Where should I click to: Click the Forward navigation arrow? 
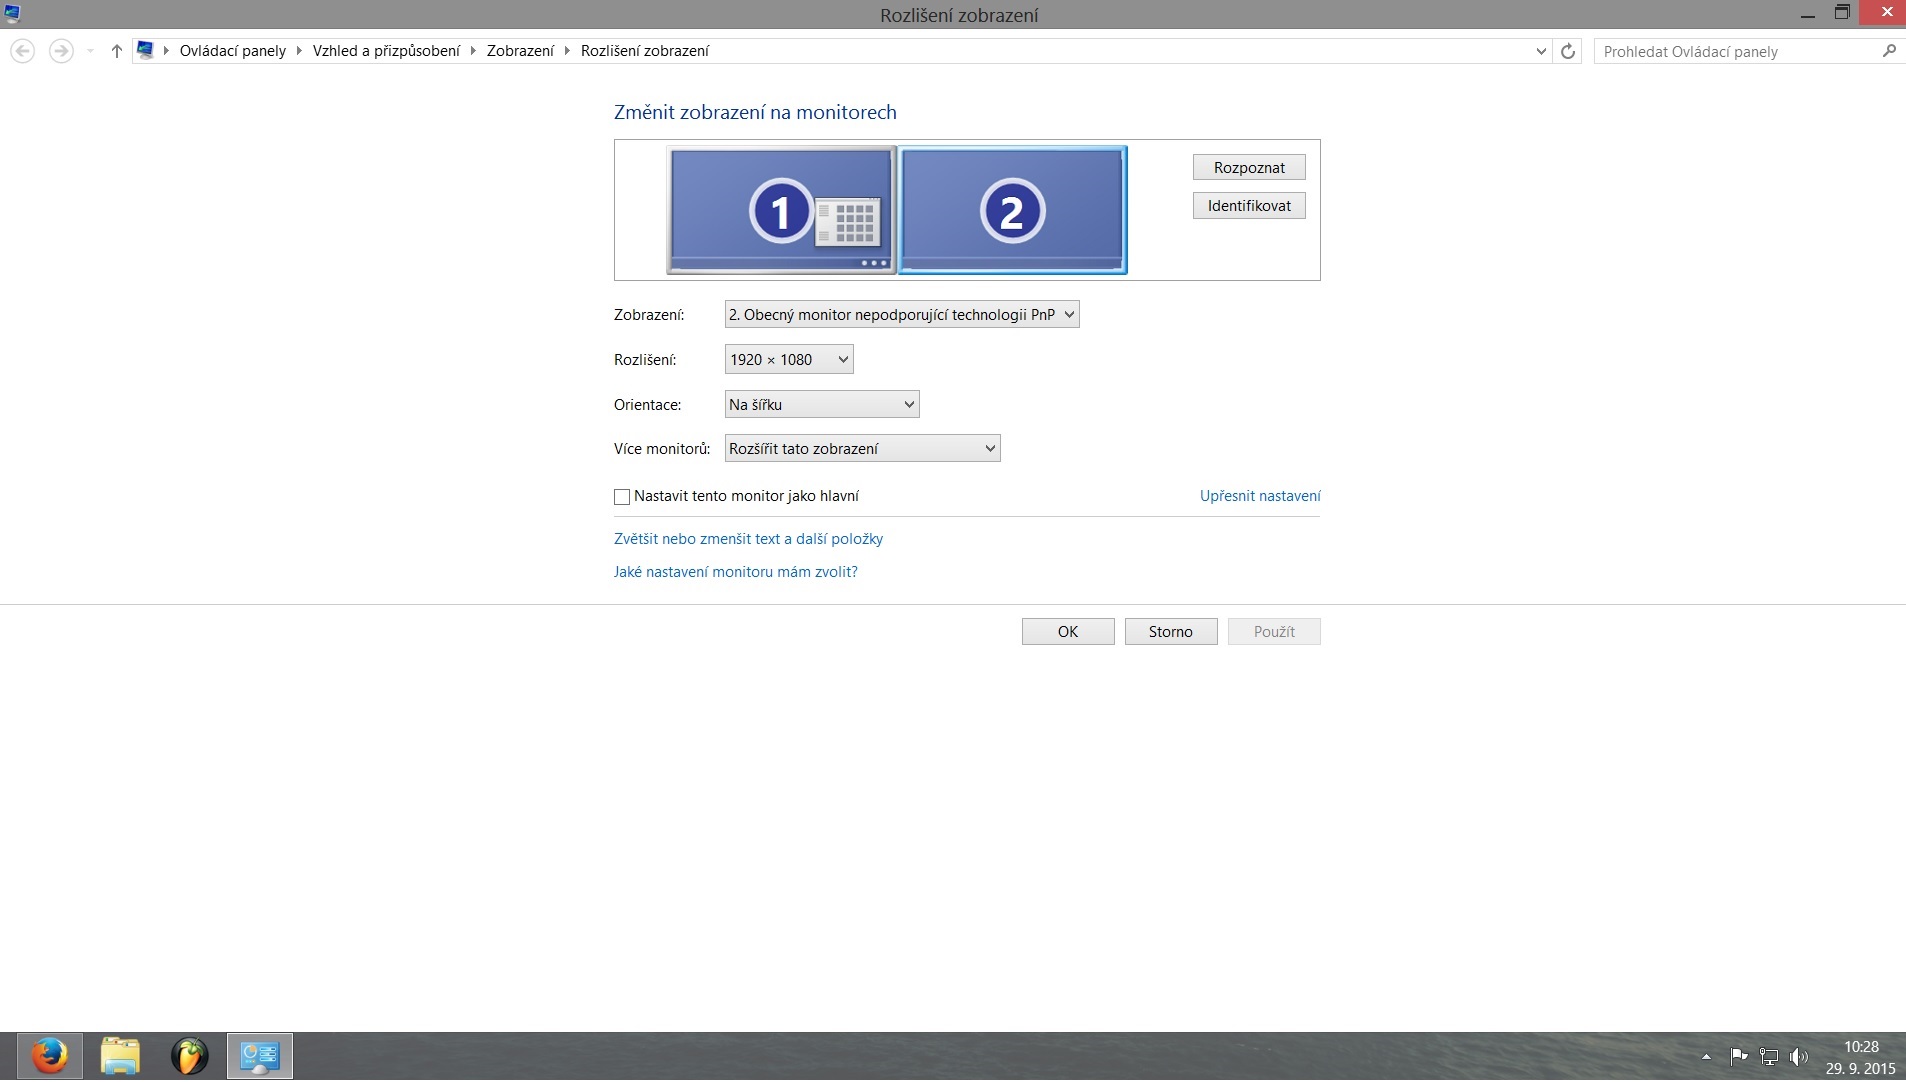pos(61,51)
